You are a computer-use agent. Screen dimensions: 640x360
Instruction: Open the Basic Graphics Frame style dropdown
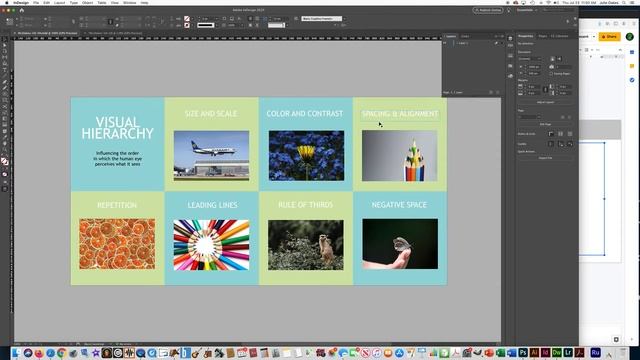click(x=344, y=19)
